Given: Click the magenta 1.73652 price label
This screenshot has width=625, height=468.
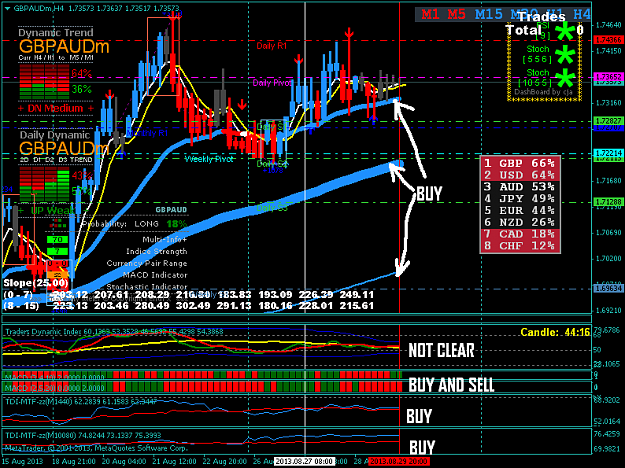Looking at the screenshot, I should 609,77.
